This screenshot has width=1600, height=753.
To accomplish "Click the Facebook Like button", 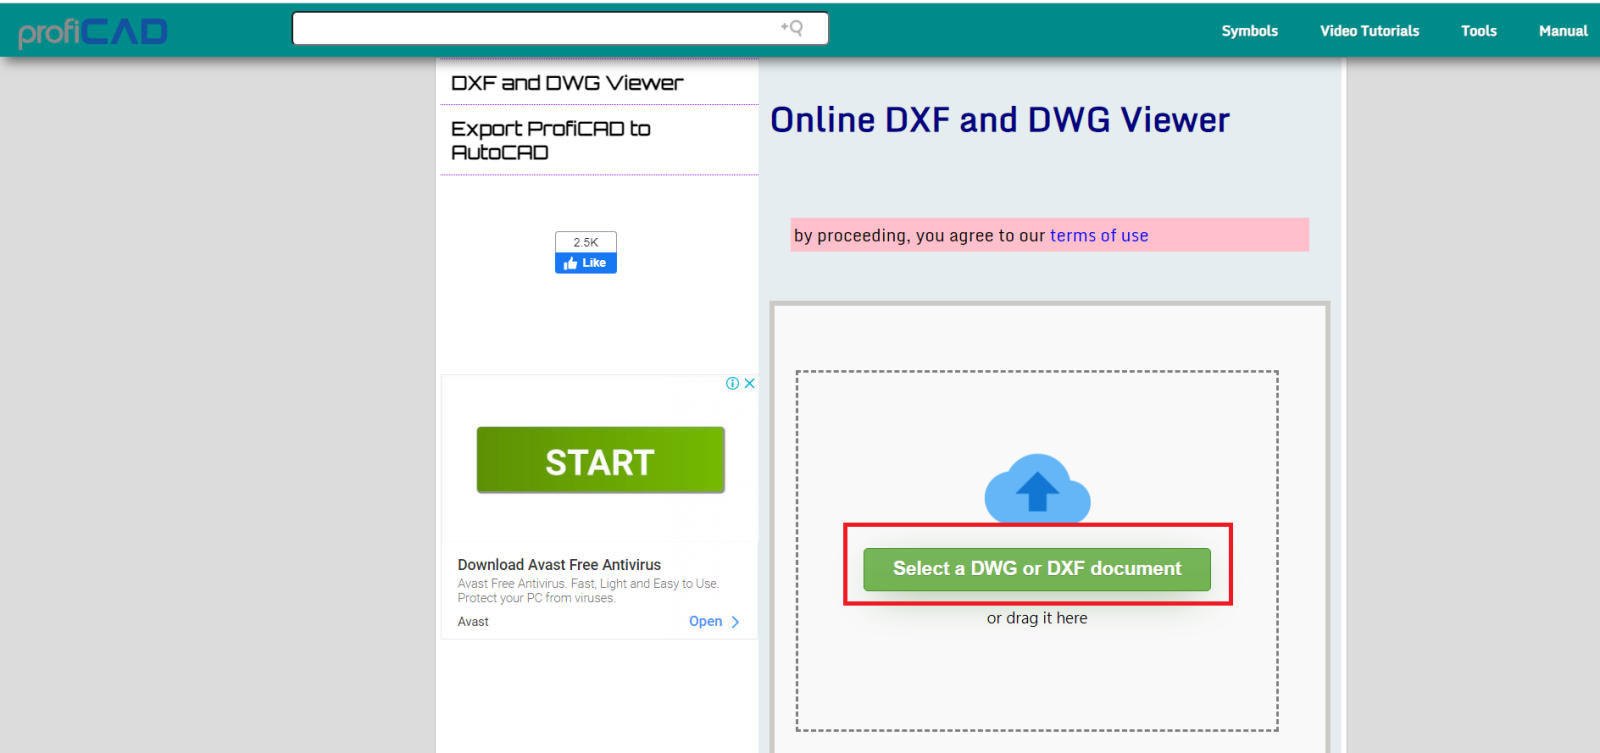I will [x=586, y=263].
